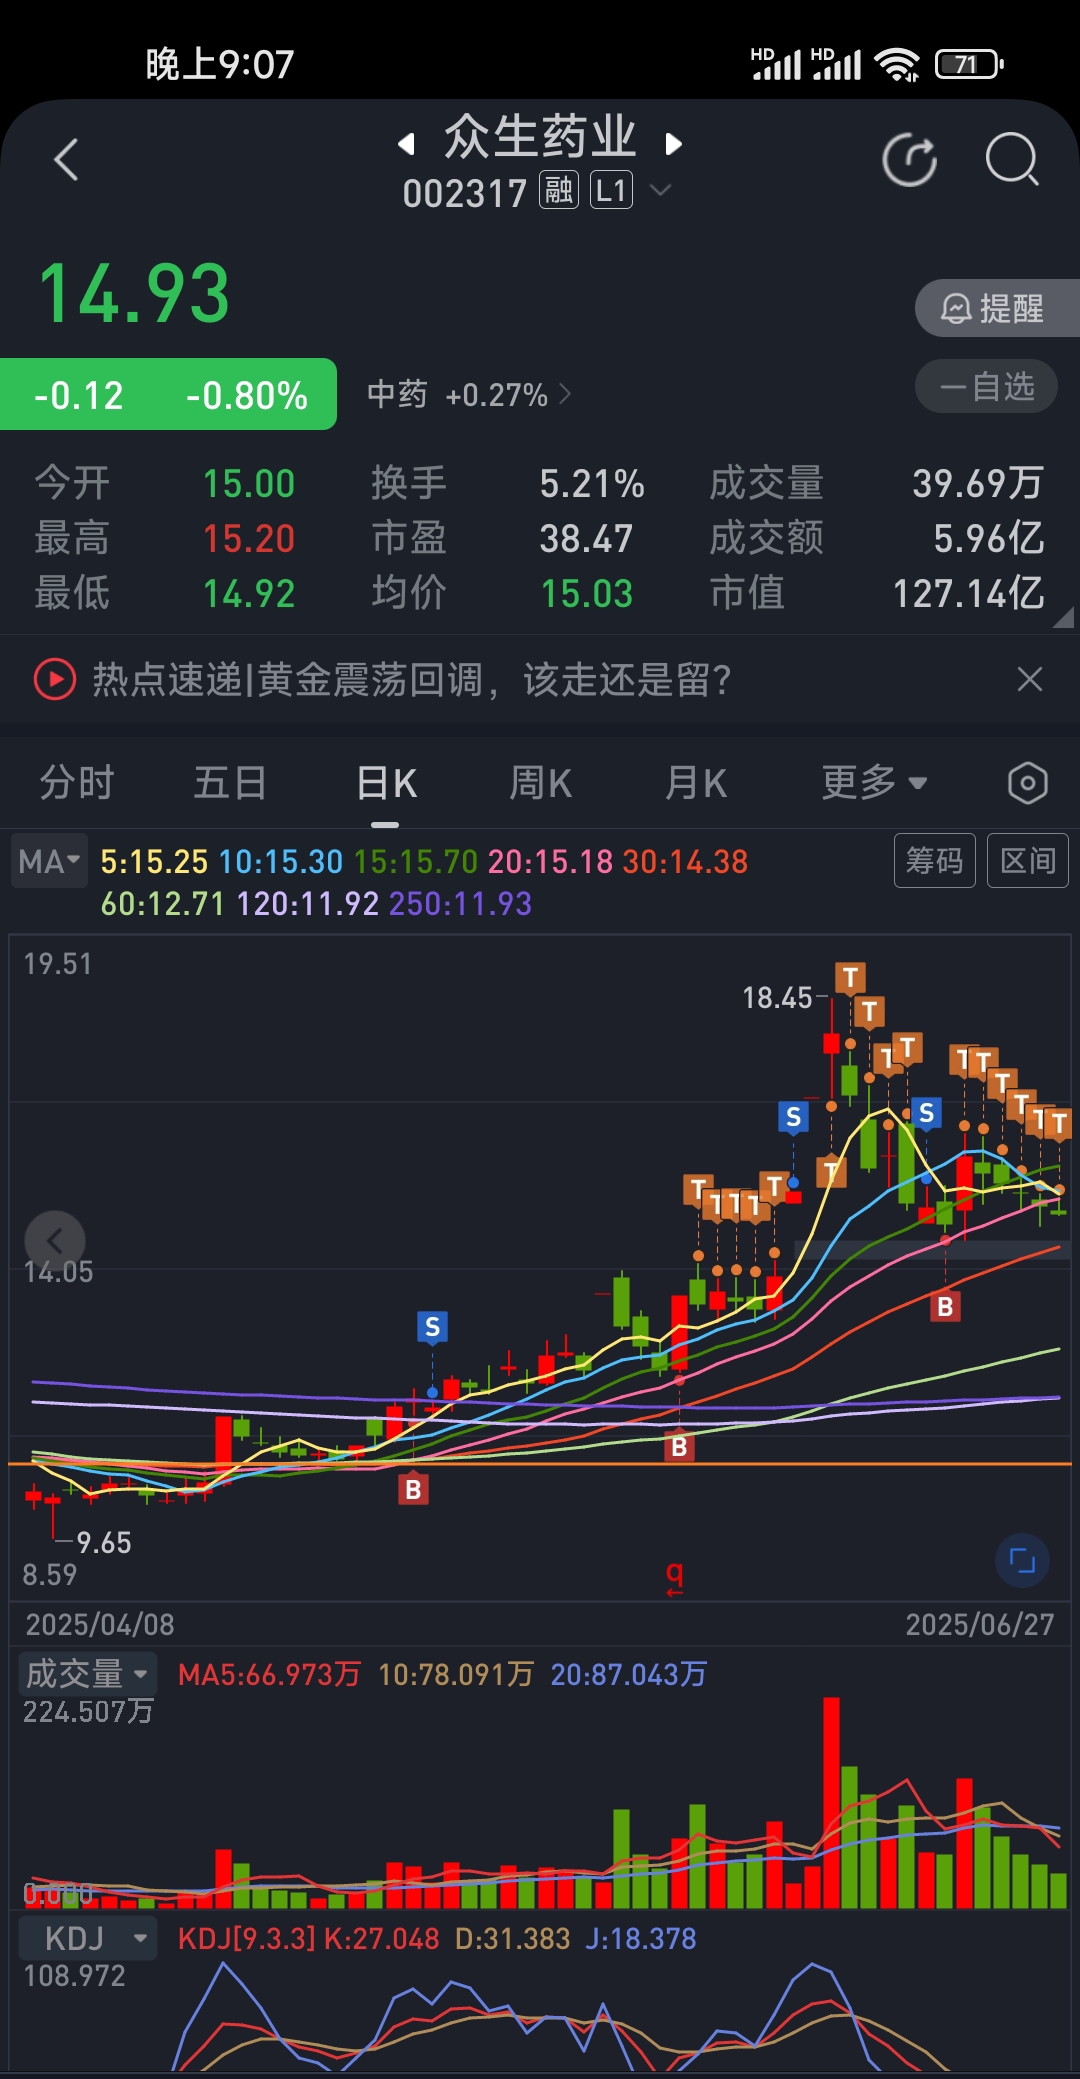Viewport: 1080px width, 2079px height.
Task: Pan chart left with round arrow button
Action: tap(55, 1241)
